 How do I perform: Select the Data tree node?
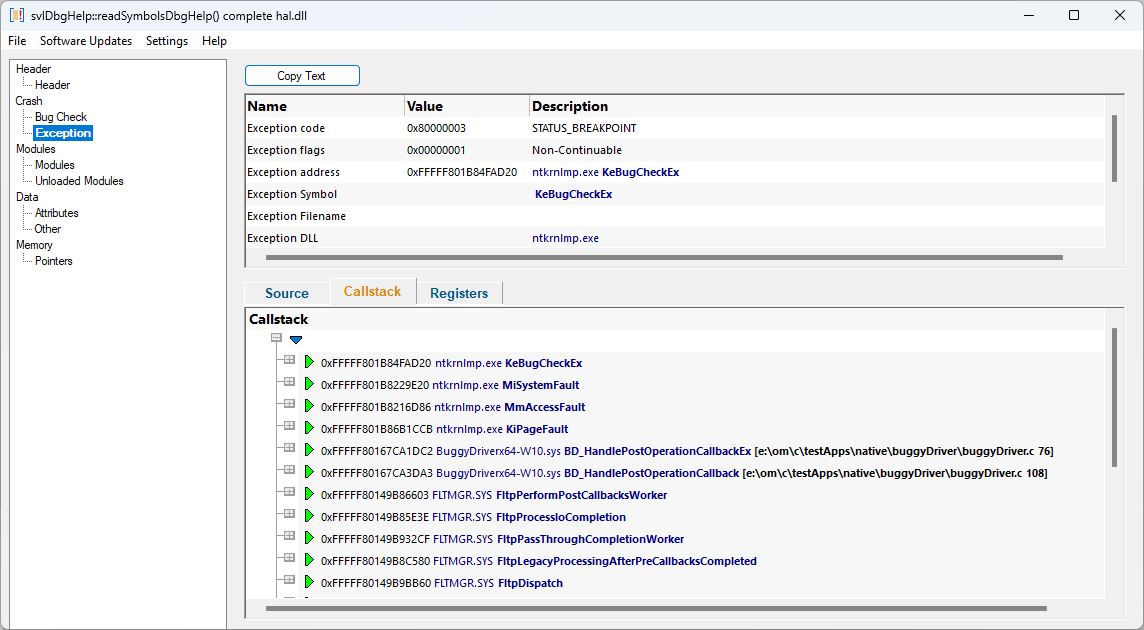27,197
